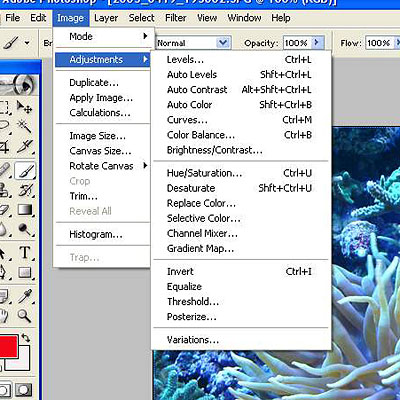Open the Window menu

coord(244,18)
